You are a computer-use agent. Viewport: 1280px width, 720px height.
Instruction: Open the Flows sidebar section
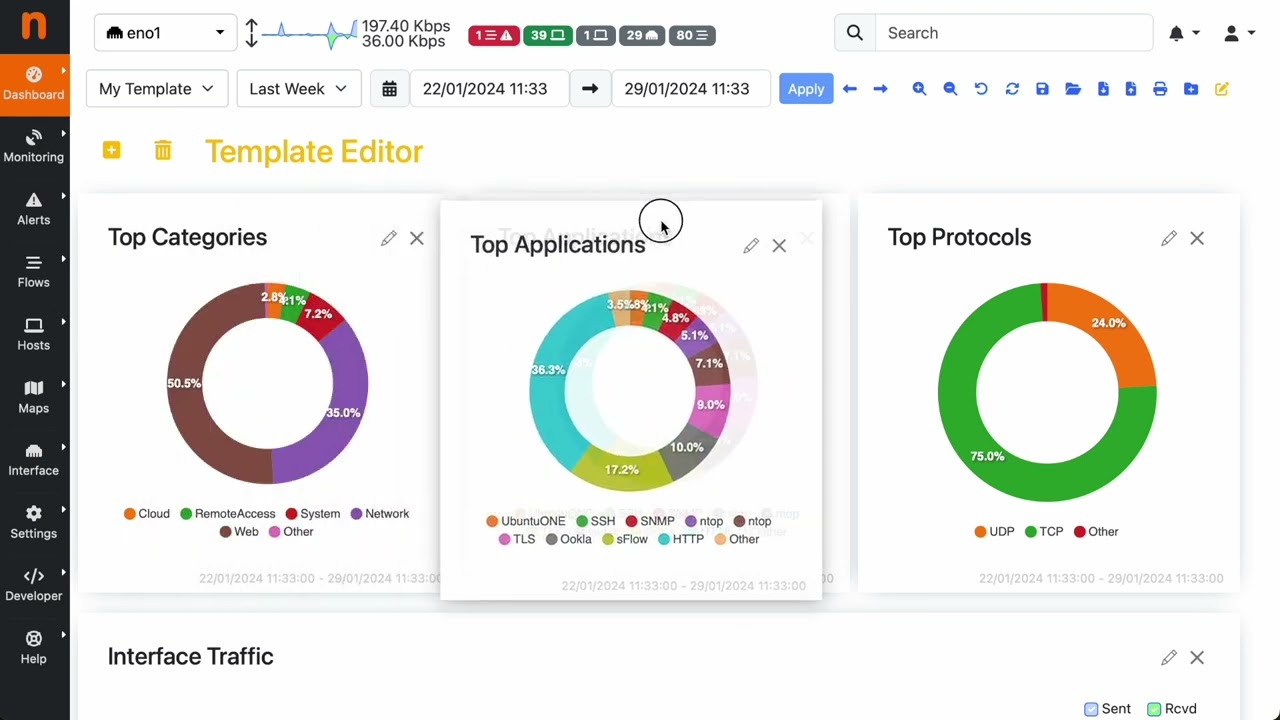[x=34, y=272]
